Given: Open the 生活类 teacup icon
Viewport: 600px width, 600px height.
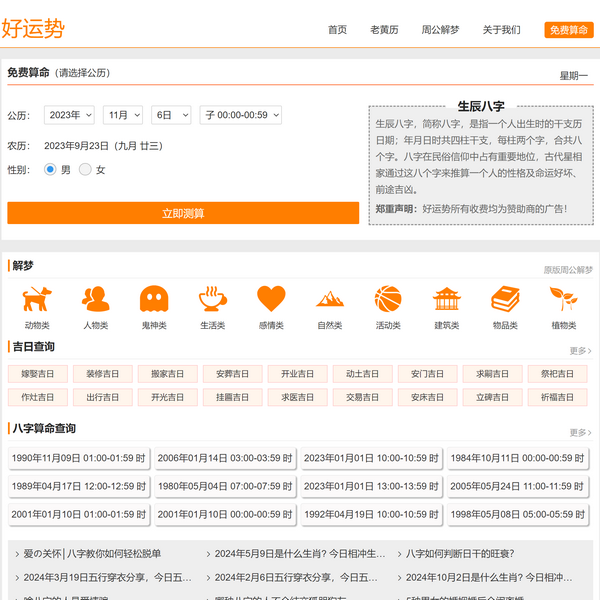Looking at the screenshot, I should pos(212,299).
